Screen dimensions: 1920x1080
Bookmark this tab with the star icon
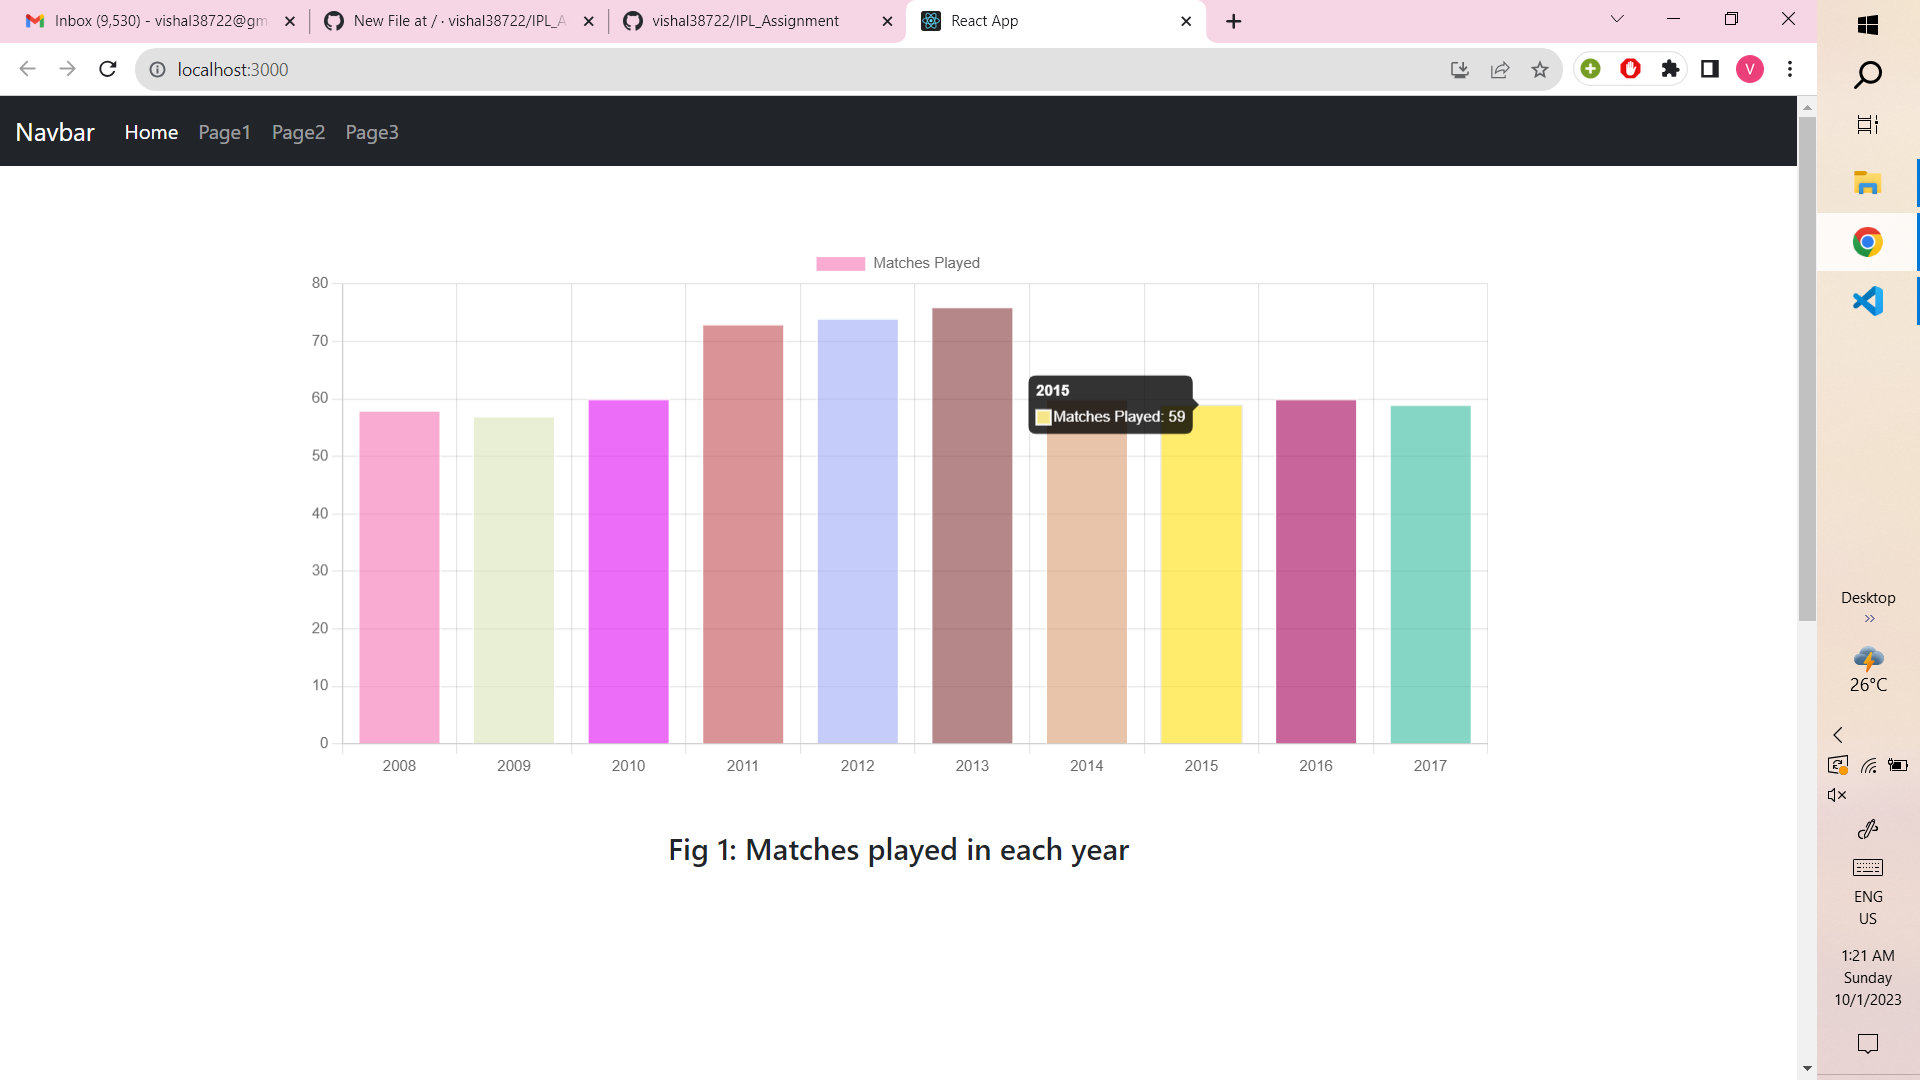[x=1540, y=69]
